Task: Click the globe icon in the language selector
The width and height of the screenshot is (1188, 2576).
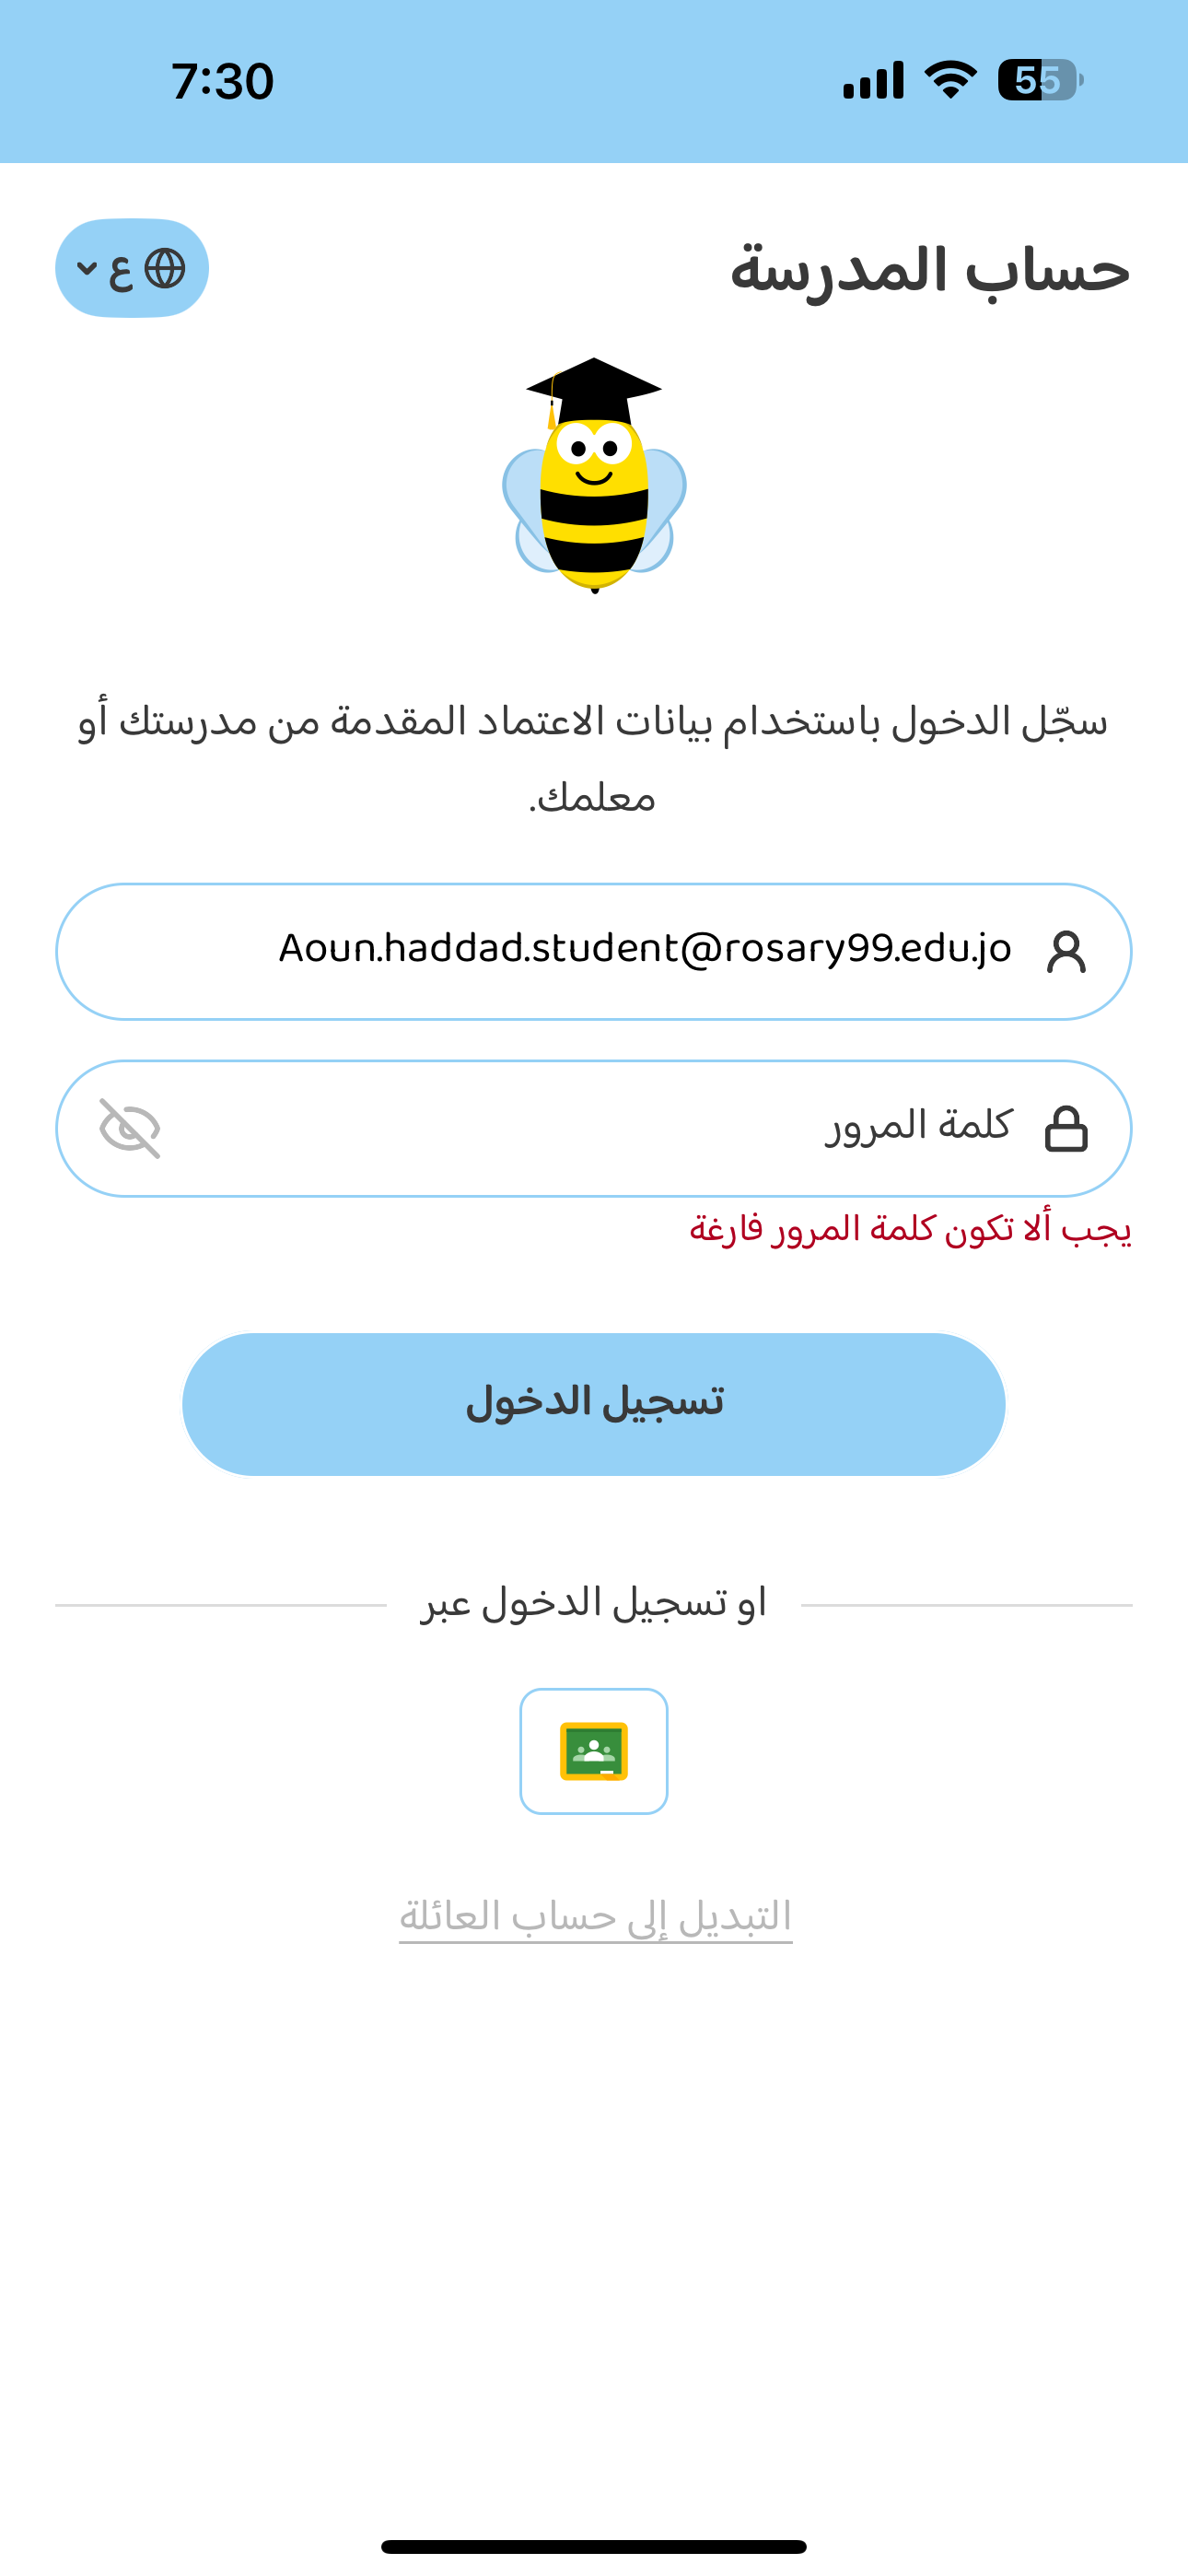Action: (x=165, y=269)
